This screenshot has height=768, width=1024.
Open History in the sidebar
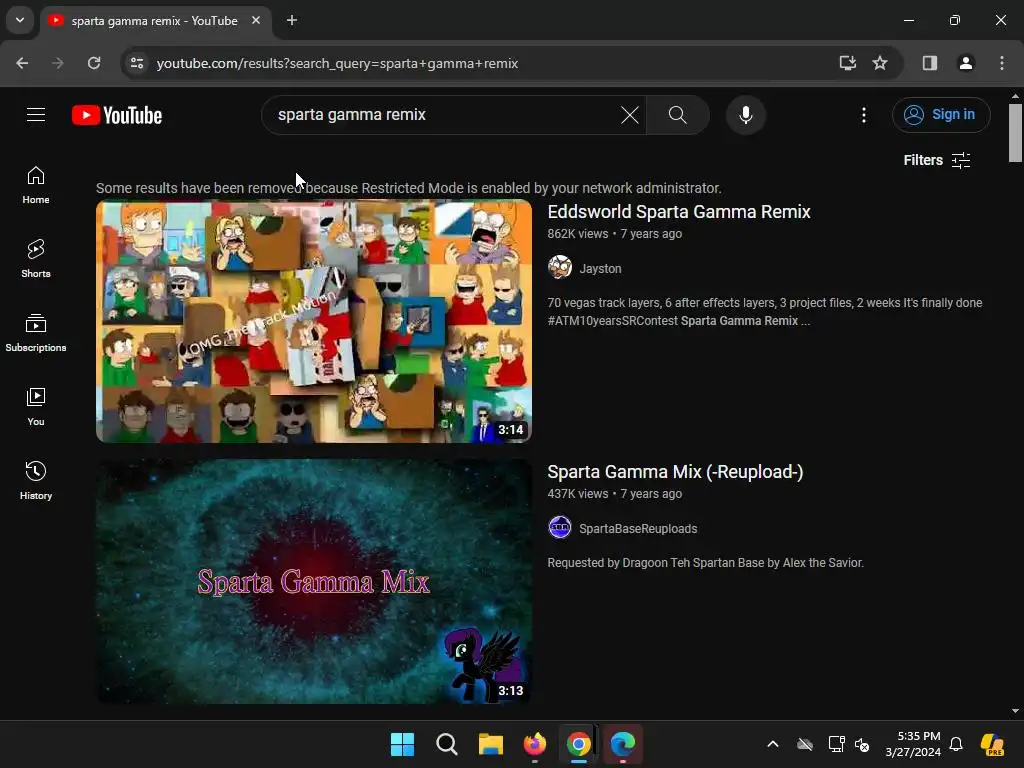click(36, 480)
